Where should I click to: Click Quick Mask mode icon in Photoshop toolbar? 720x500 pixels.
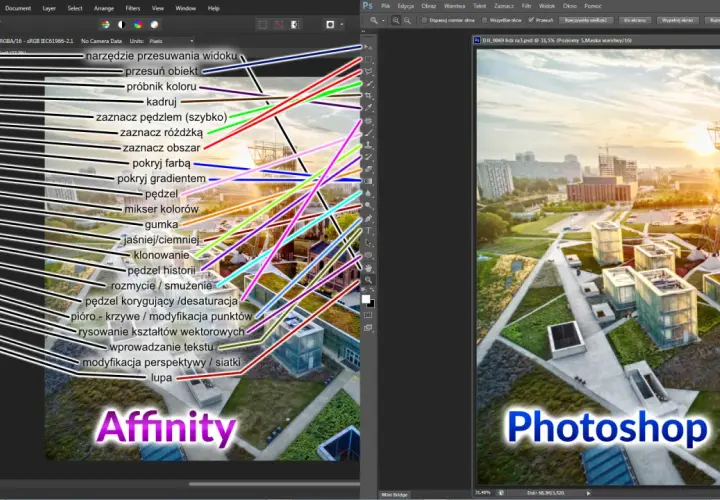pos(368,315)
